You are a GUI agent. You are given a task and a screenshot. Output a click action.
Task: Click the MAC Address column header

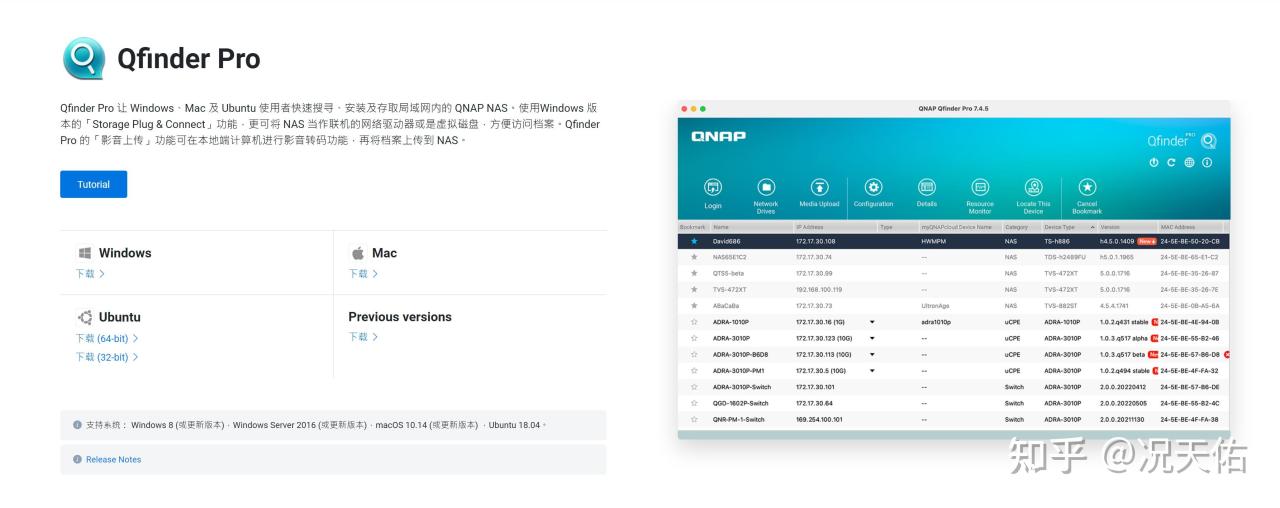point(1190,227)
